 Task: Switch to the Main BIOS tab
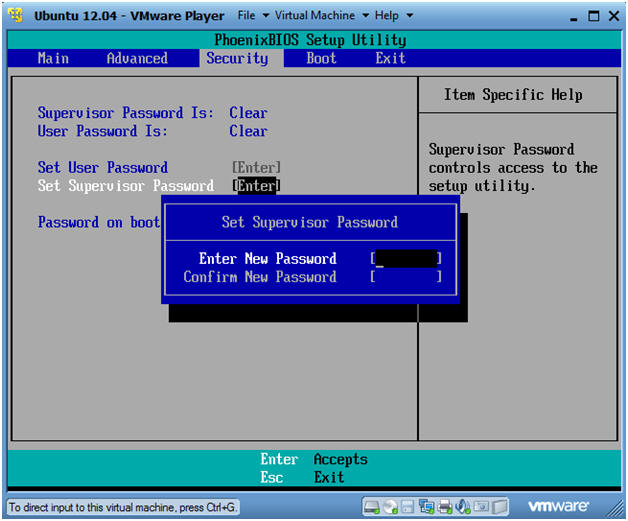click(x=53, y=58)
